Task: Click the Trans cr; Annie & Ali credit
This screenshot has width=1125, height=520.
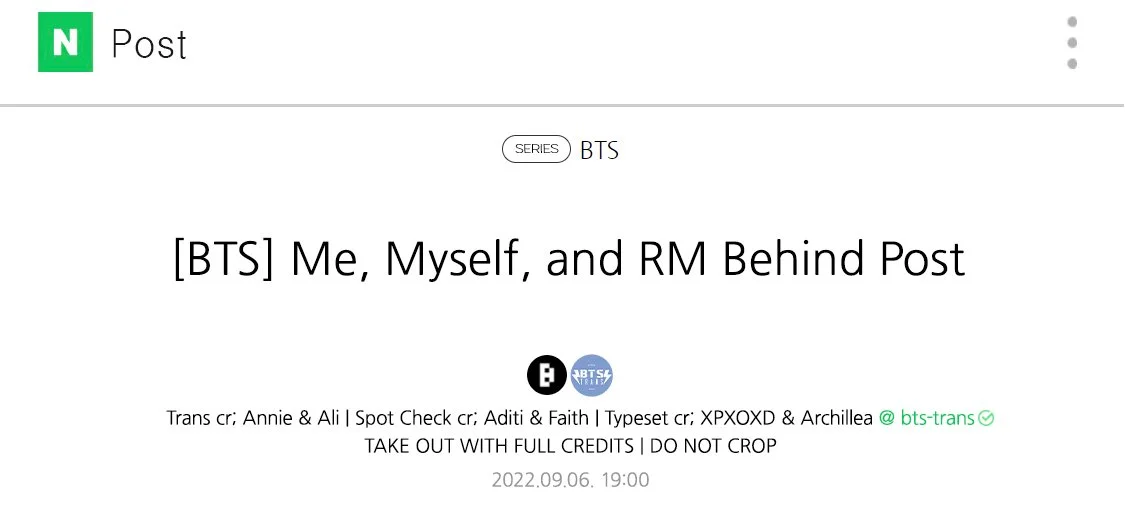Action: click(253, 417)
